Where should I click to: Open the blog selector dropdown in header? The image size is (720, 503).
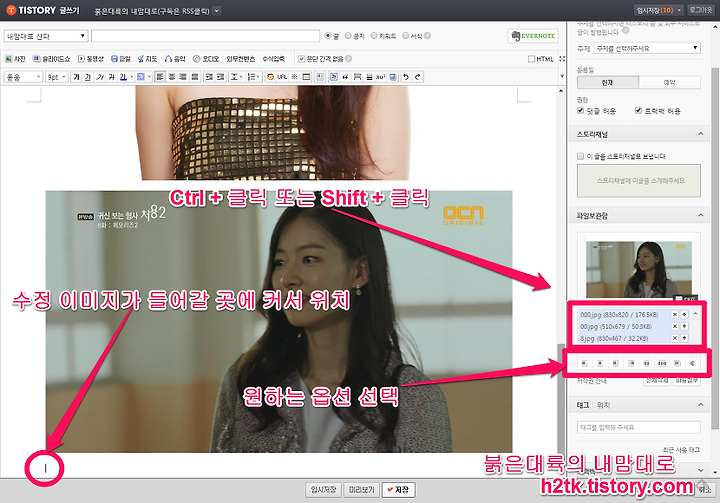coord(217,11)
